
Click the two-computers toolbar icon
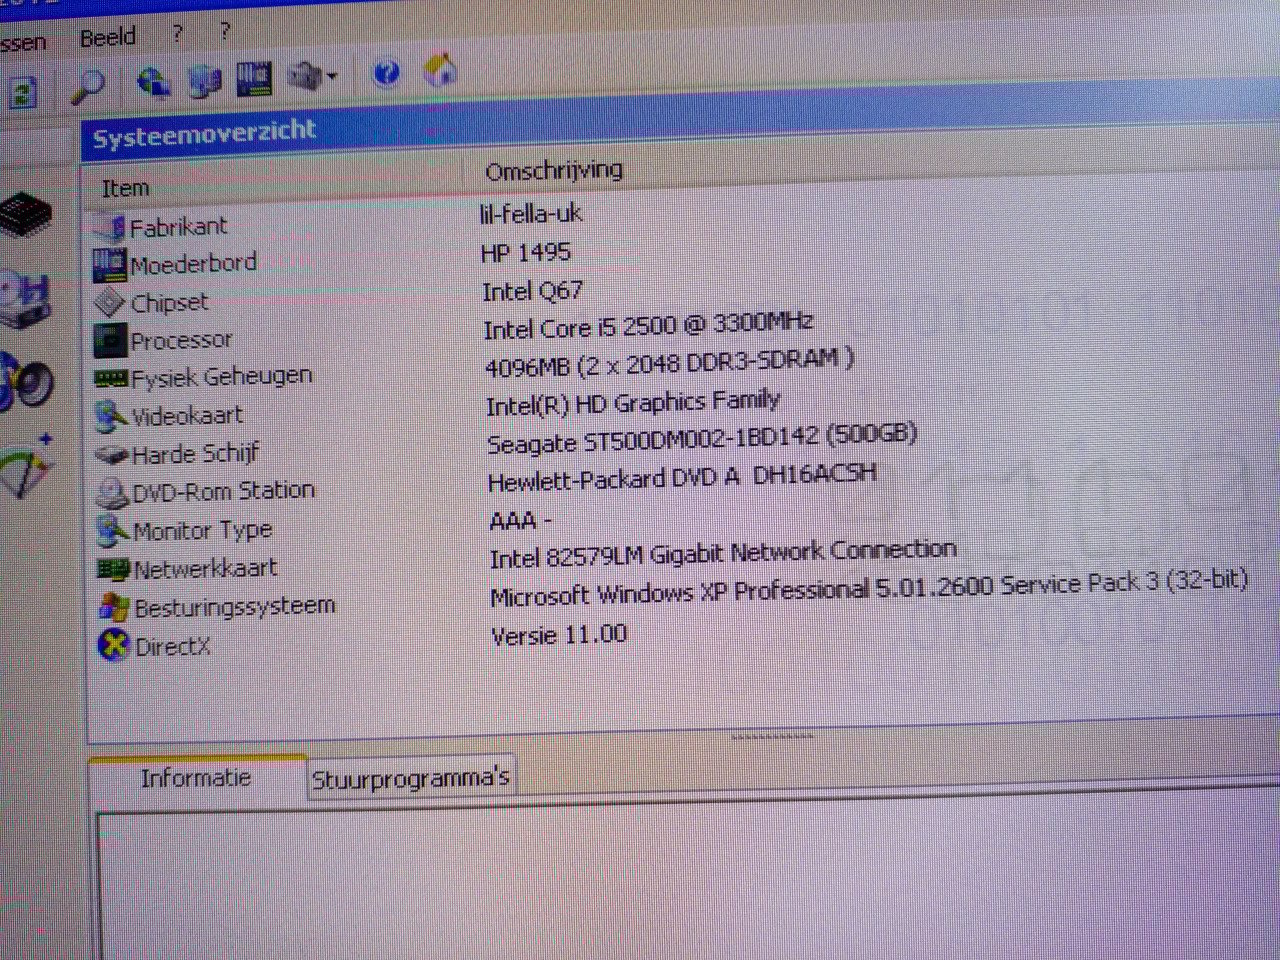click(x=204, y=80)
